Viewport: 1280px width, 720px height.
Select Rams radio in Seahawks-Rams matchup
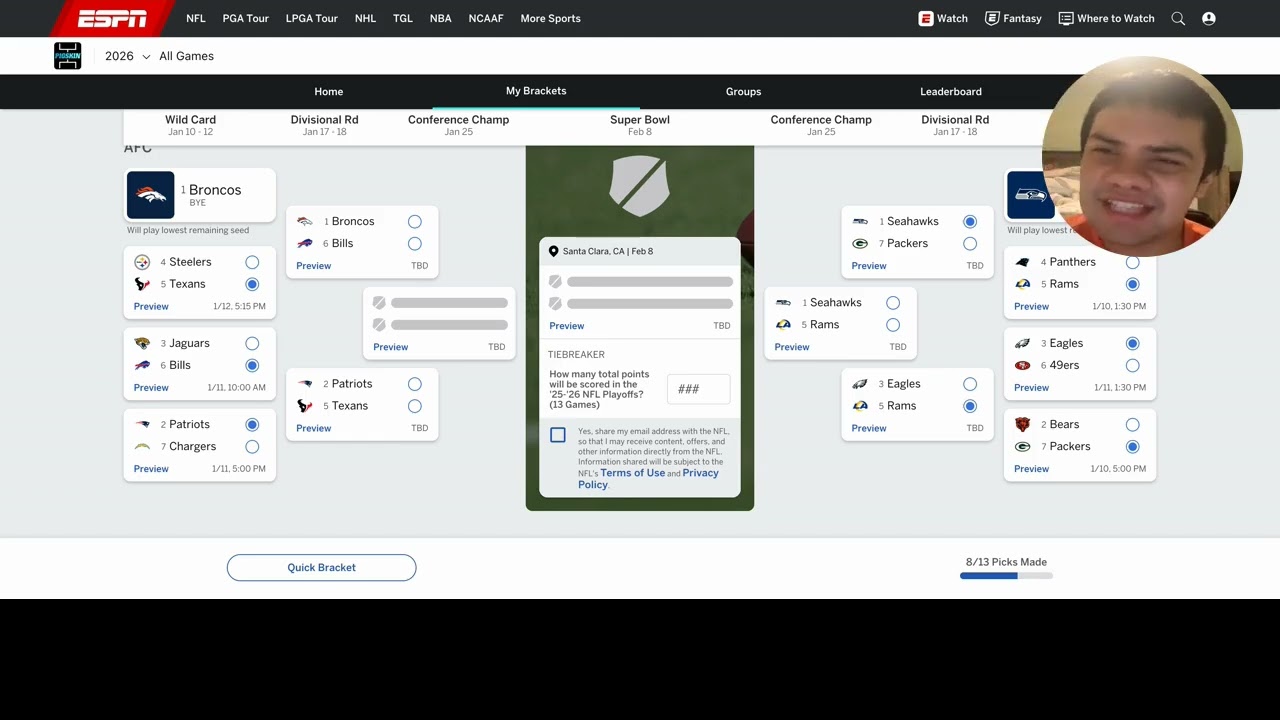click(893, 324)
